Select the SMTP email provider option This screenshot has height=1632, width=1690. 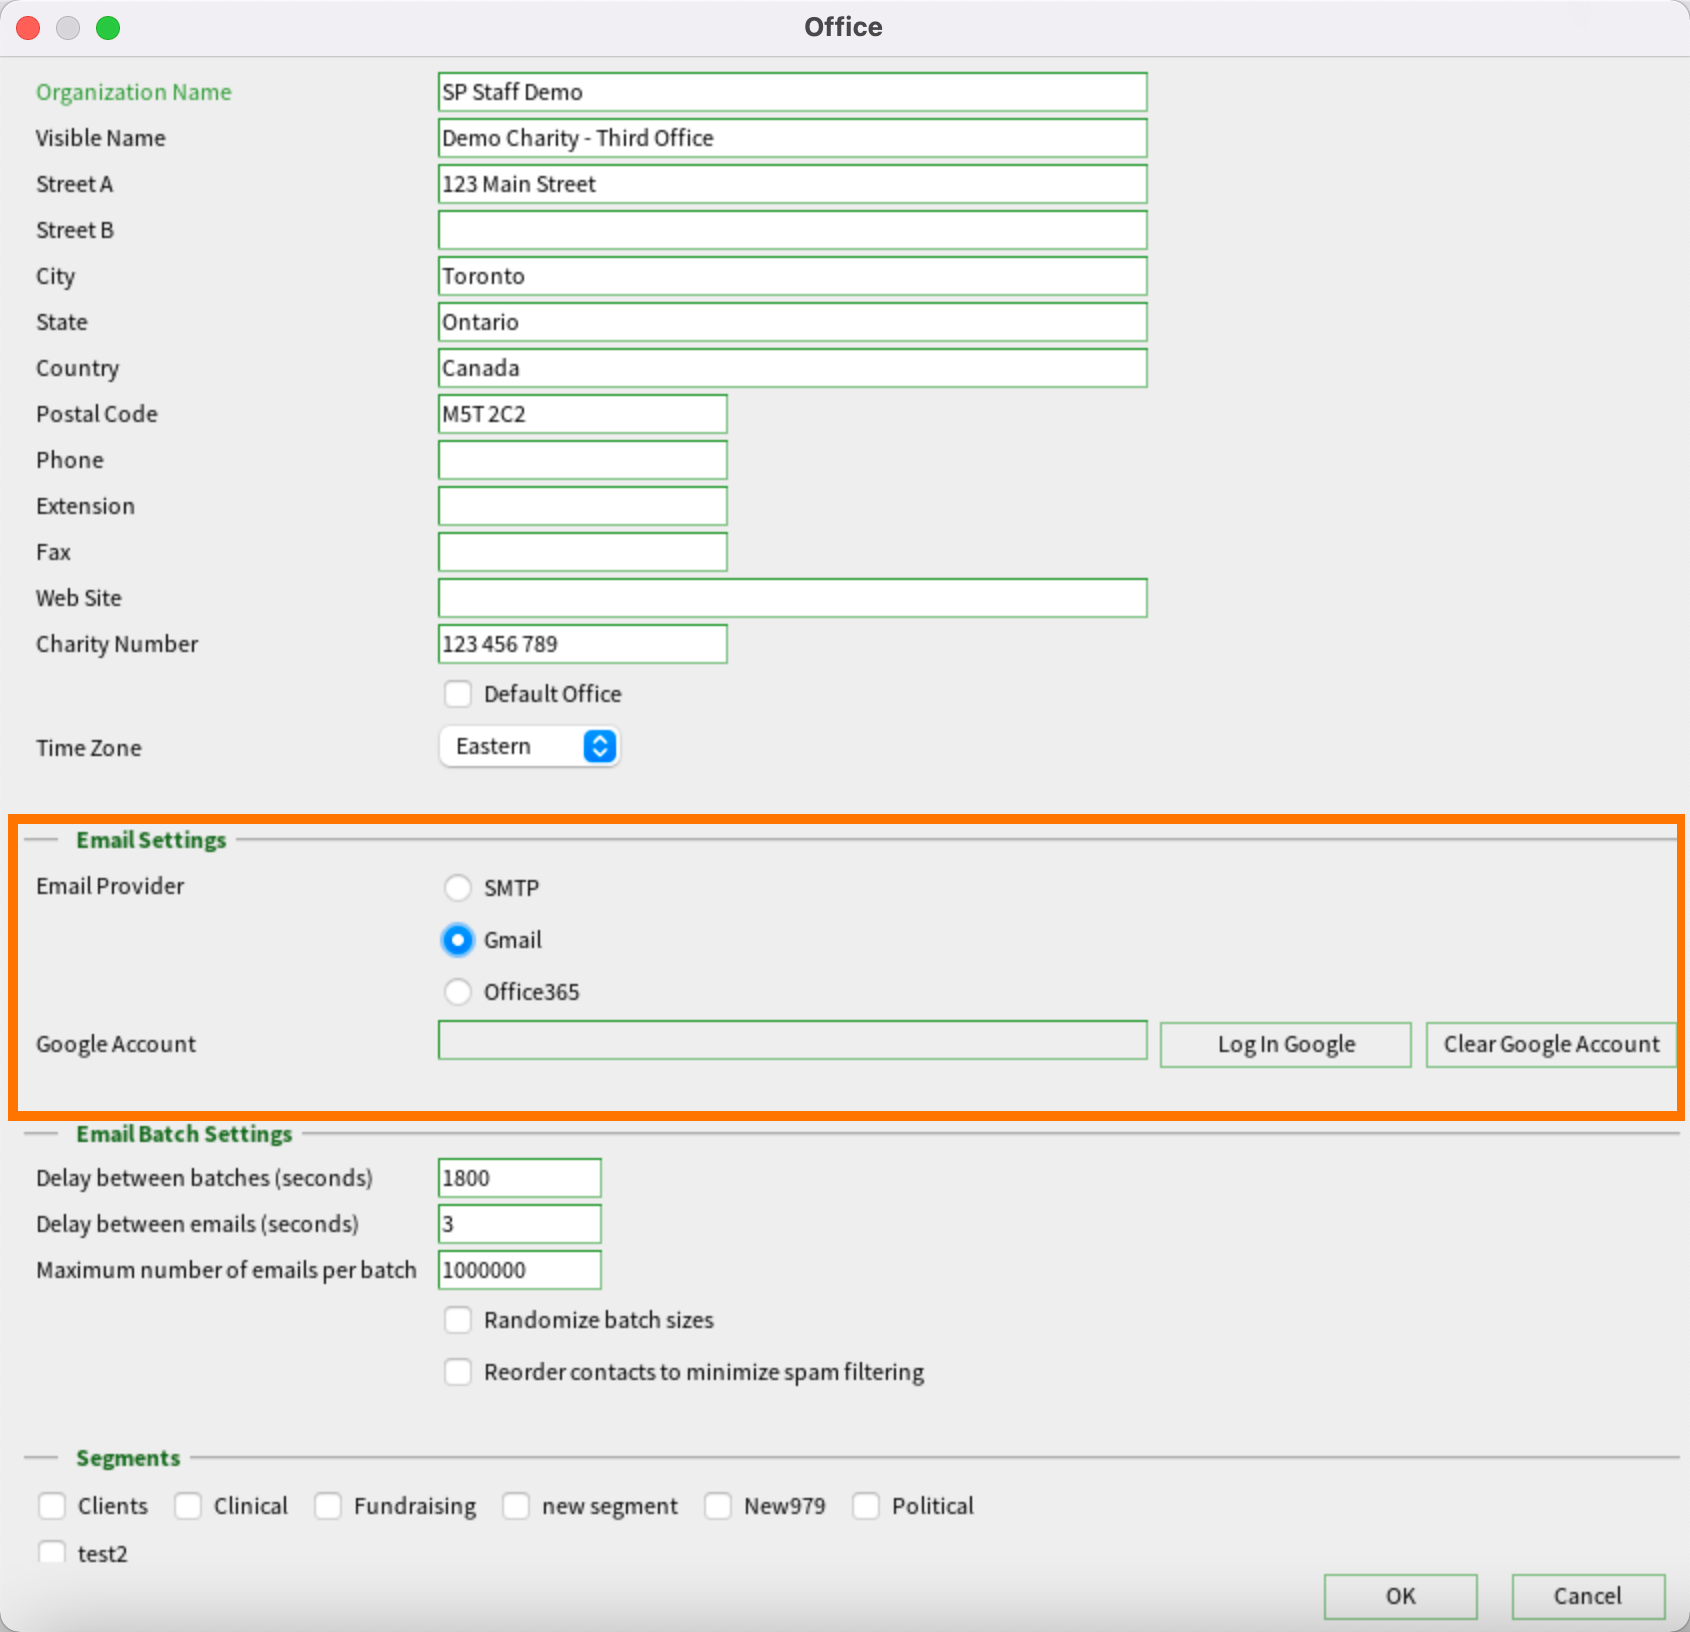pyautogui.click(x=458, y=888)
